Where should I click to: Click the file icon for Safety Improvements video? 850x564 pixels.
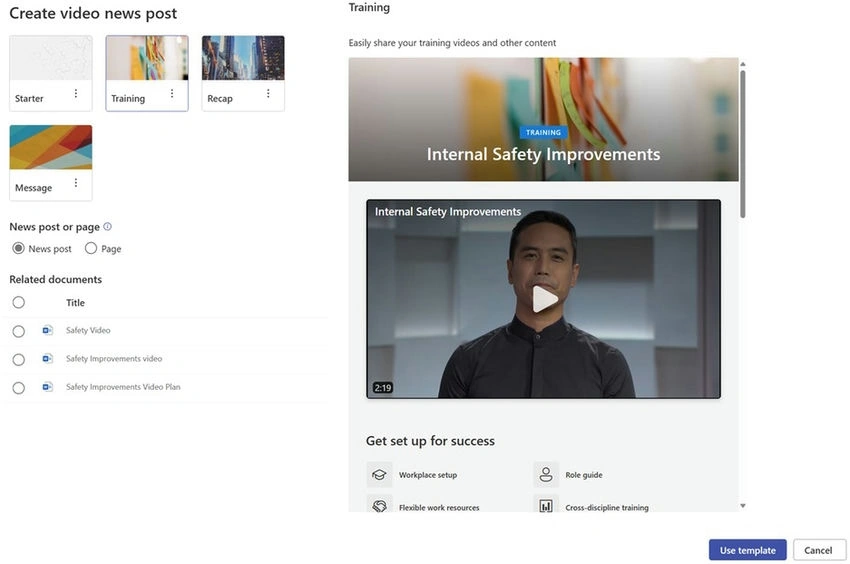(x=48, y=358)
